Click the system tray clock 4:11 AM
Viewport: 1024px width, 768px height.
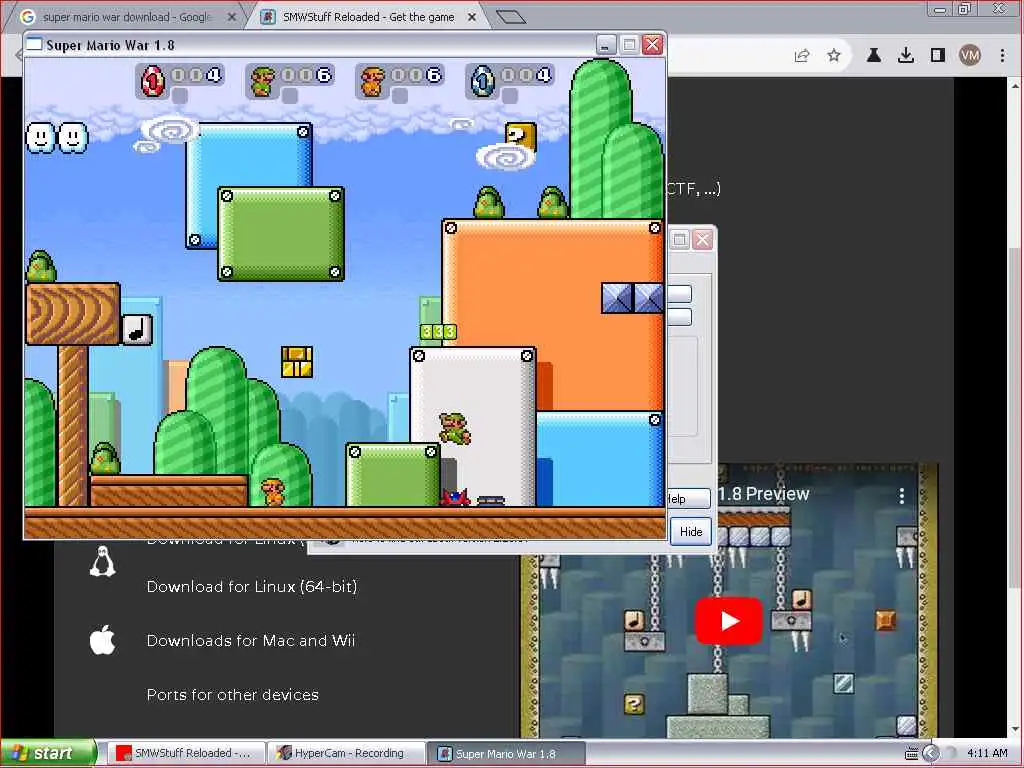[x=987, y=754]
